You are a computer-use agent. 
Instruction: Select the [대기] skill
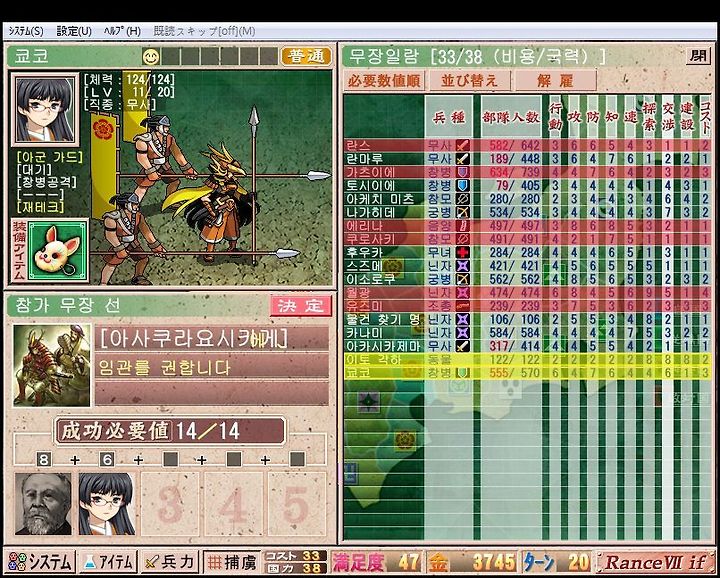coord(34,170)
